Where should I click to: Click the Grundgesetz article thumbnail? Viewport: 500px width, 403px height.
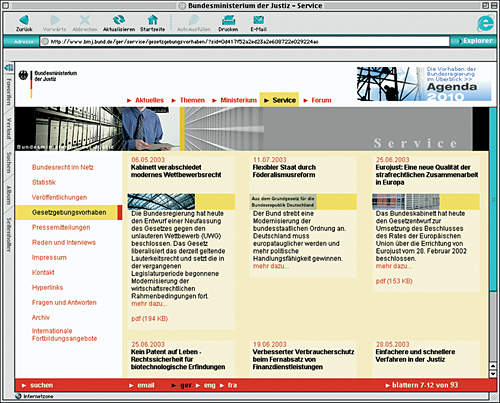283,202
